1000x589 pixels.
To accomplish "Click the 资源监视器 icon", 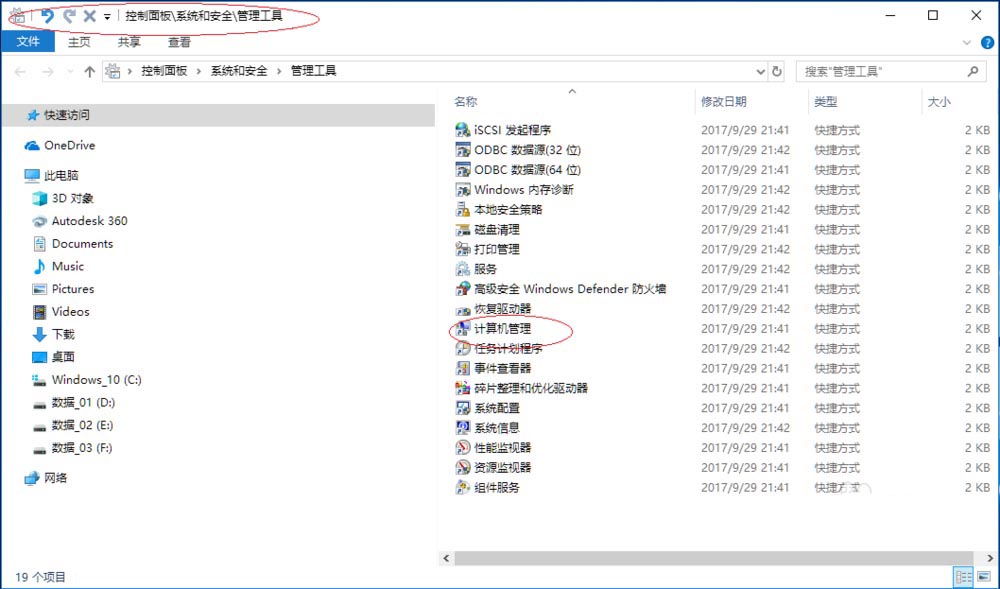I will click(x=462, y=467).
